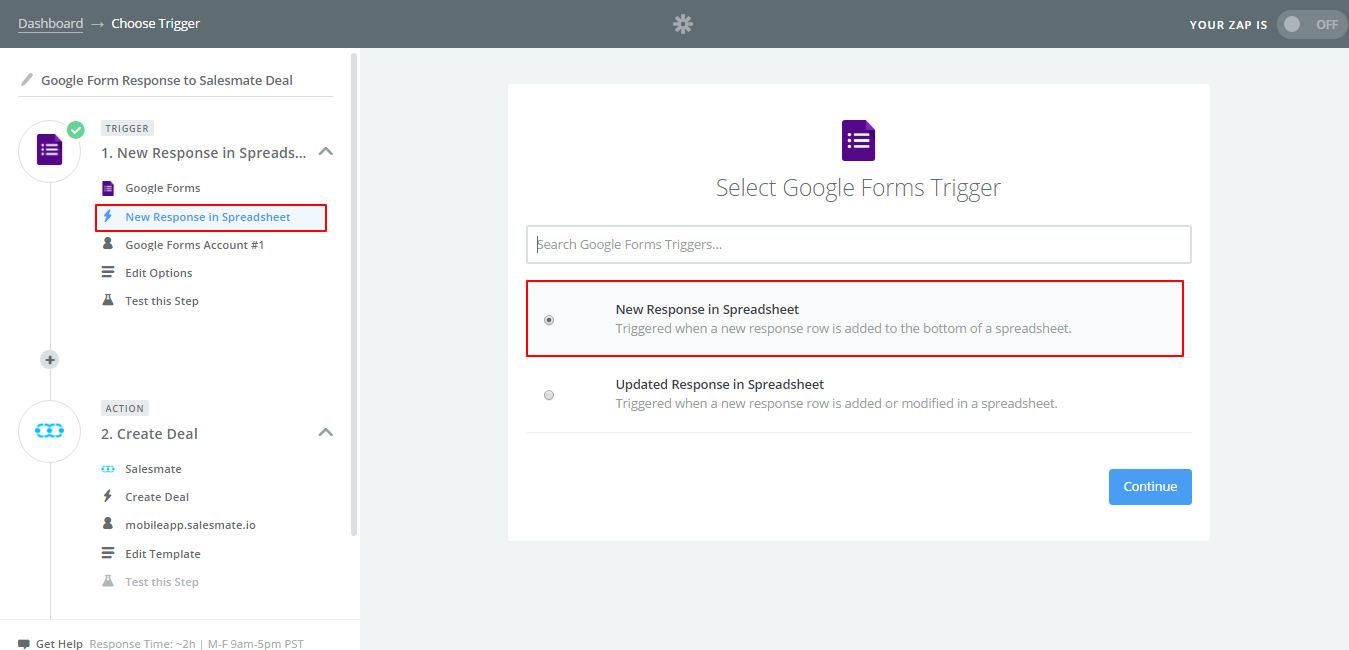
Task: Open Google Forms Account #1 sidebar item
Action: 195,245
